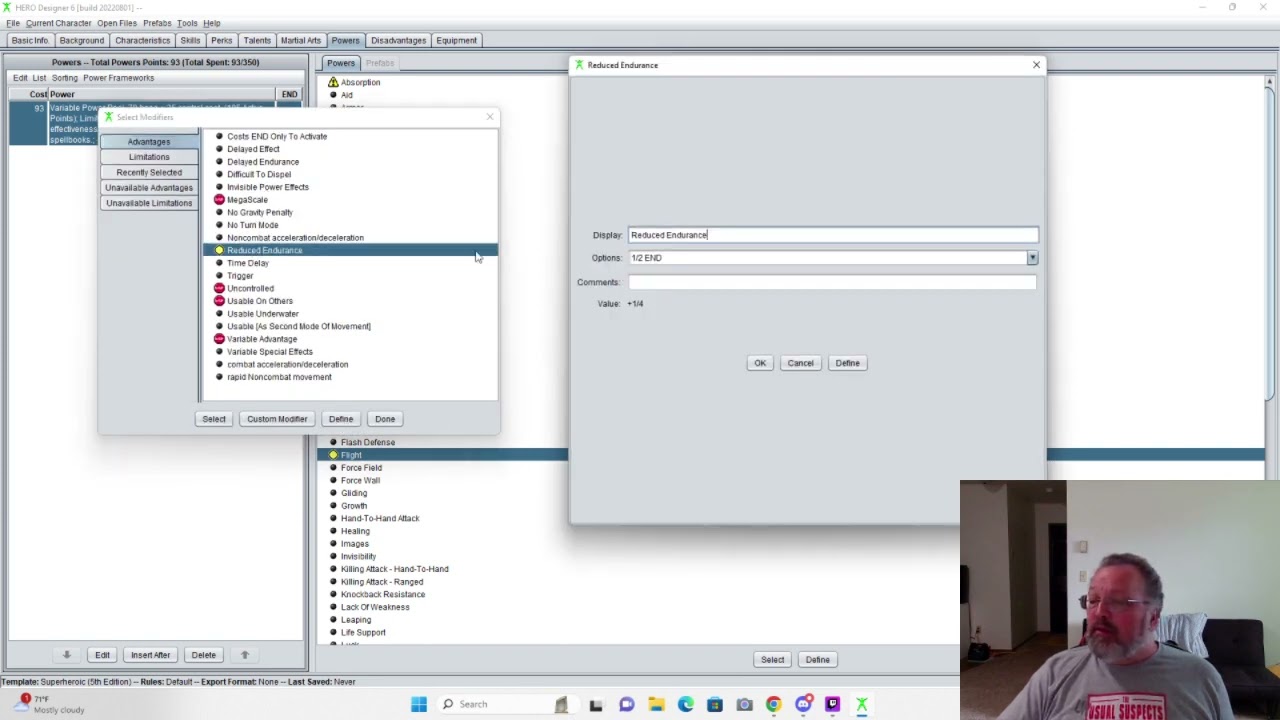The height and width of the screenshot is (720, 1280).
Task: Select the Time Delay modifier
Action: [248, 263]
